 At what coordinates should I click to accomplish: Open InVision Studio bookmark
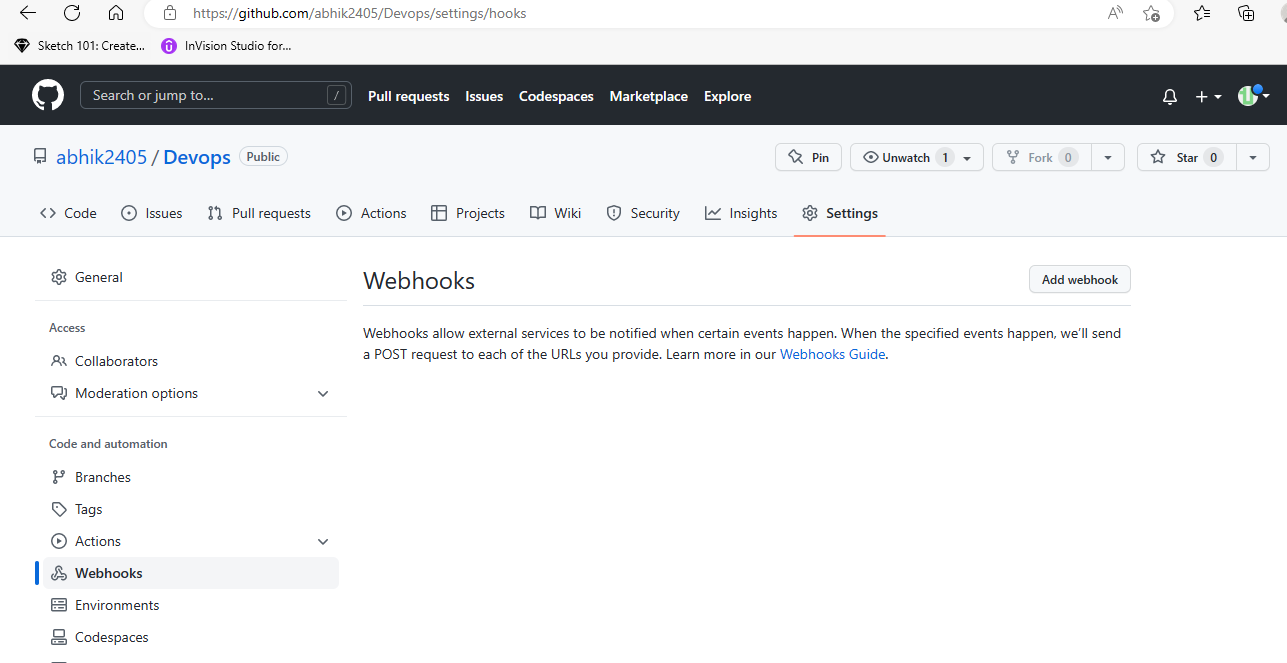click(226, 45)
